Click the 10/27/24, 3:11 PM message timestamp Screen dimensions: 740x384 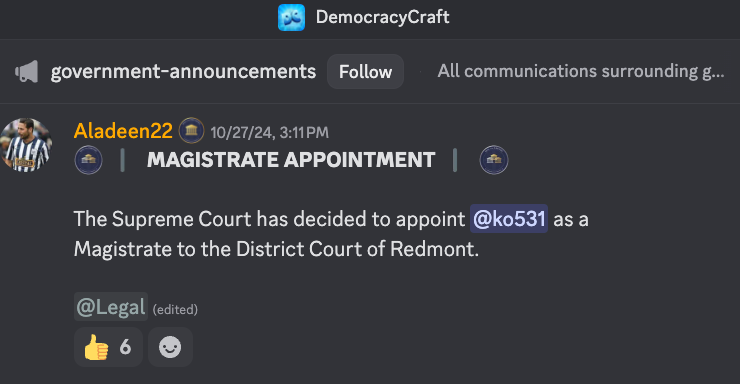pos(269,133)
